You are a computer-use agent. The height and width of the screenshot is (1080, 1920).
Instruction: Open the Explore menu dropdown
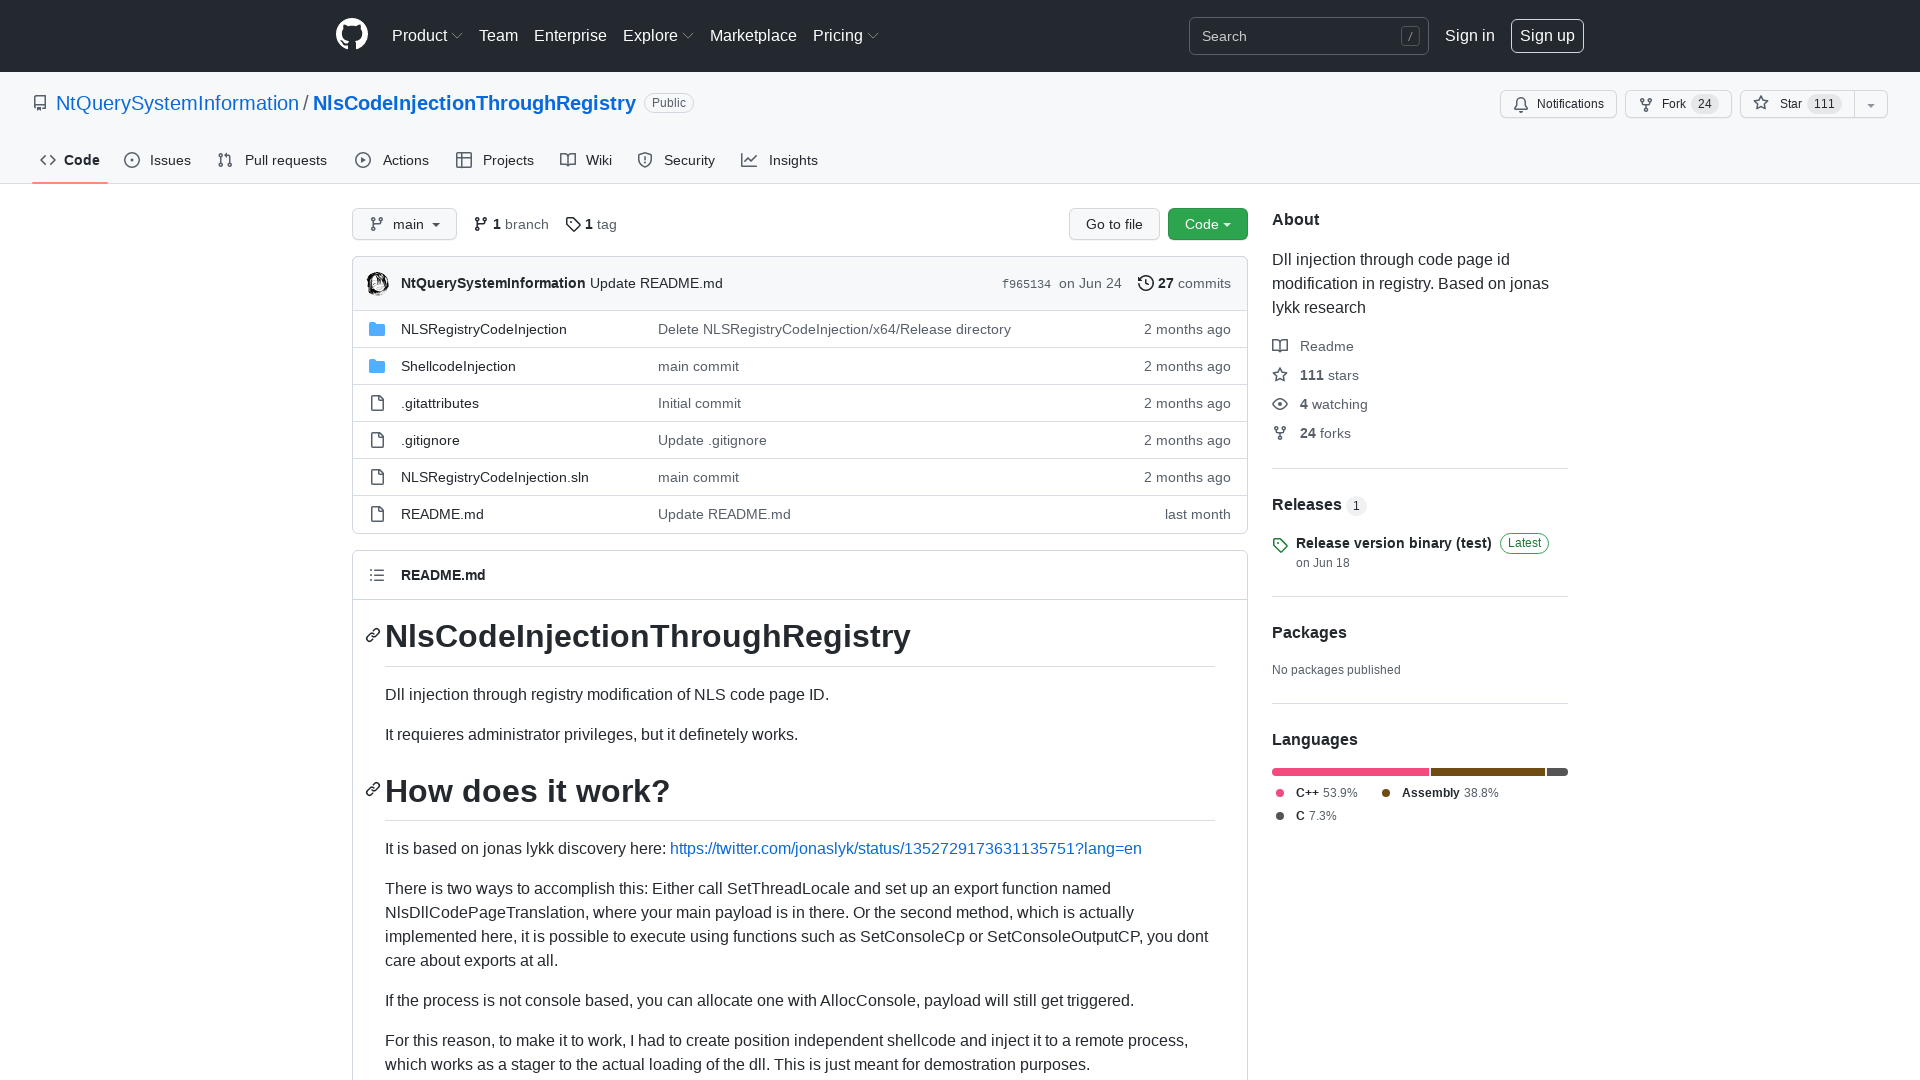point(657,35)
